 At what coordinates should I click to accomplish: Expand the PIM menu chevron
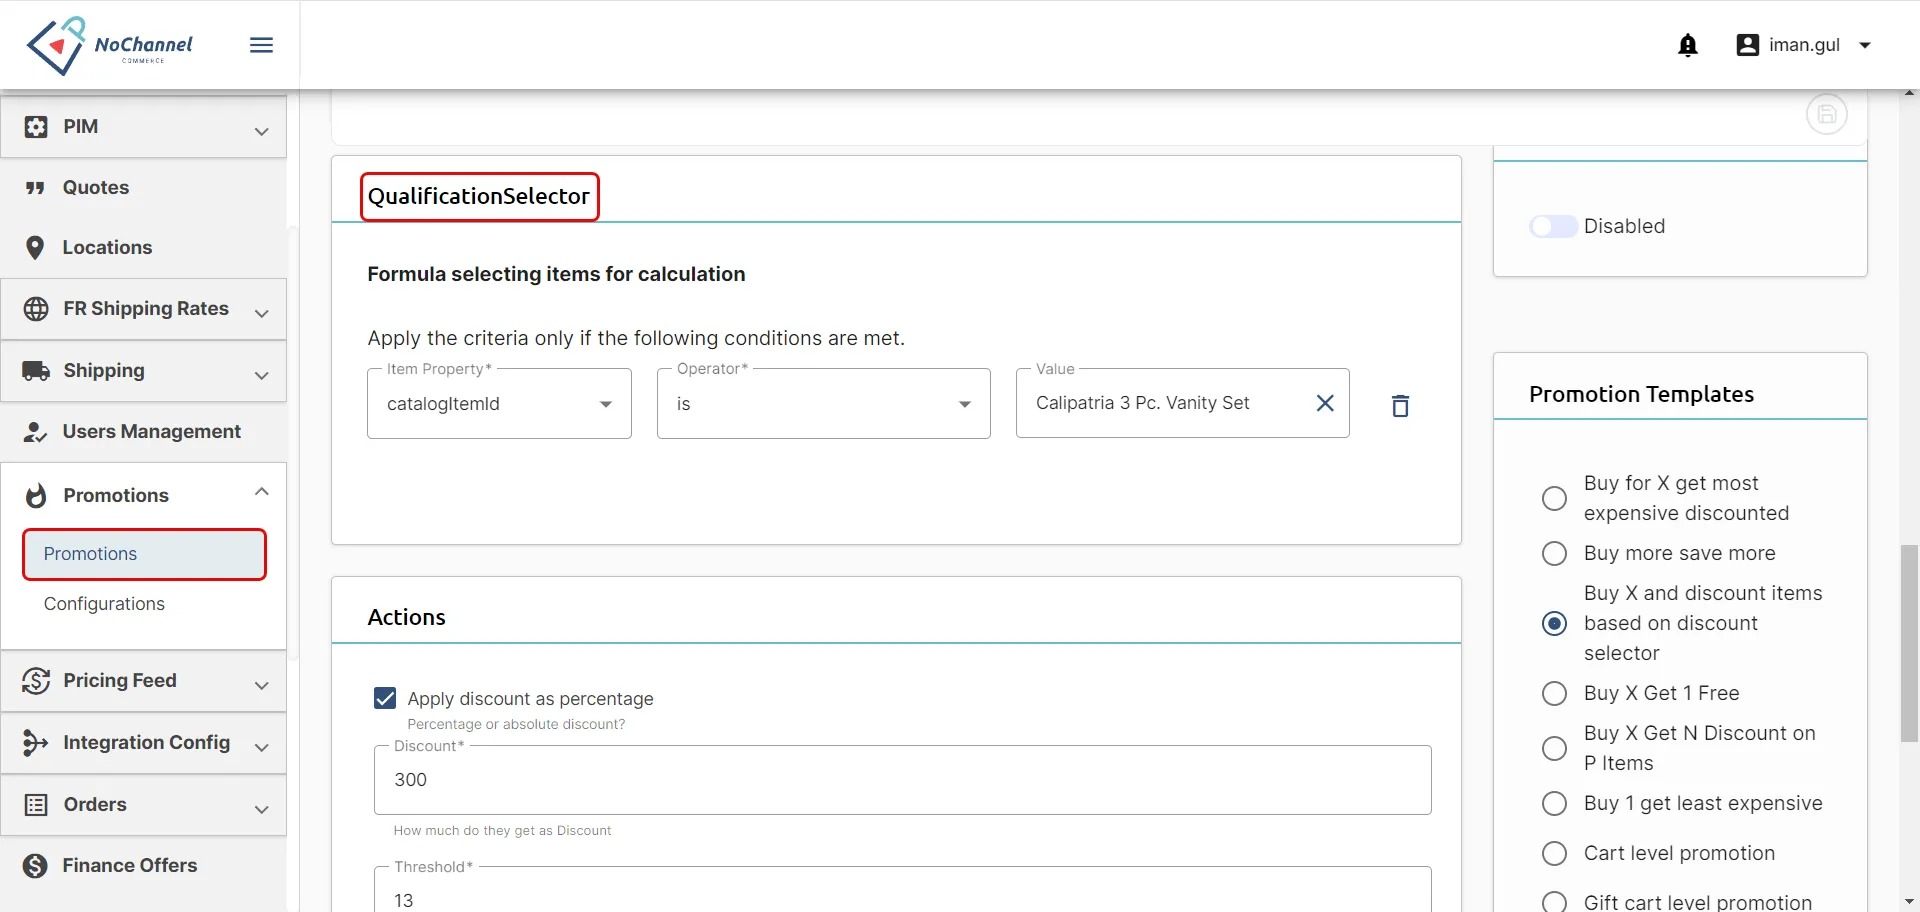coord(261,131)
